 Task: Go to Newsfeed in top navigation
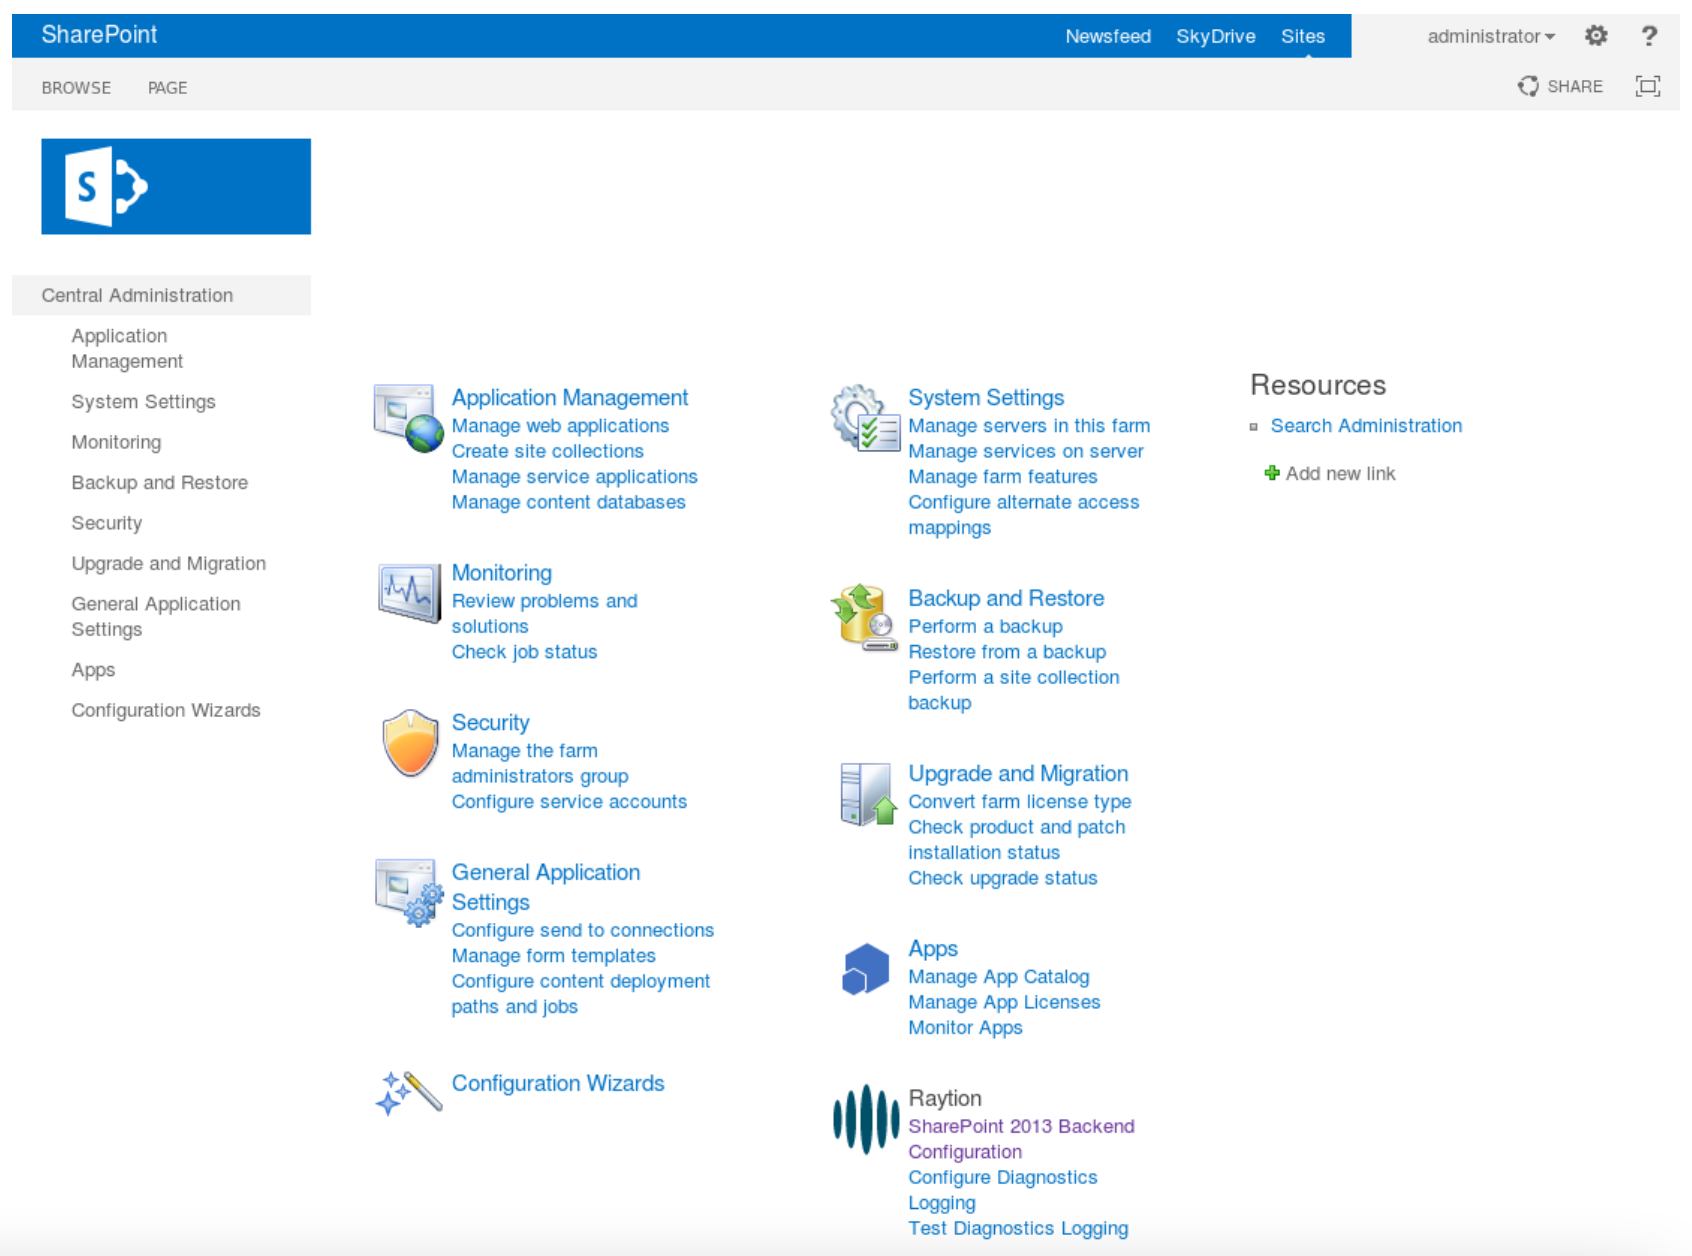(1107, 36)
